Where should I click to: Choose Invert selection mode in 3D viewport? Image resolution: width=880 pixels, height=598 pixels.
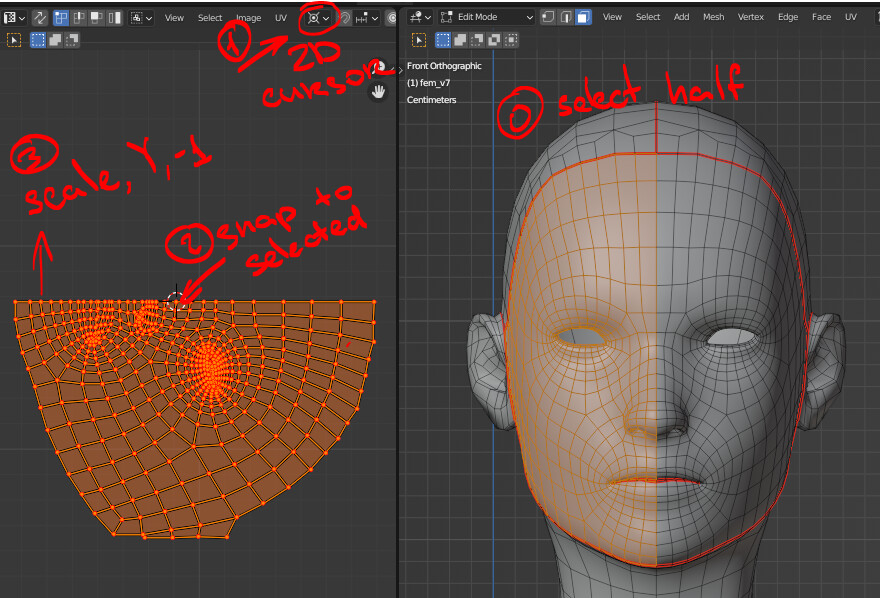pyautogui.click(x=494, y=40)
